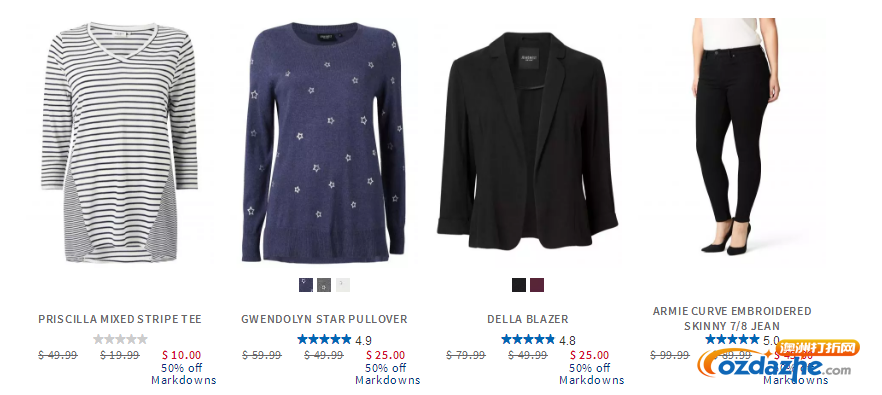Follow the DELLA BLAZER title link
The width and height of the screenshot is (882, 395).
tap(528, 319)
